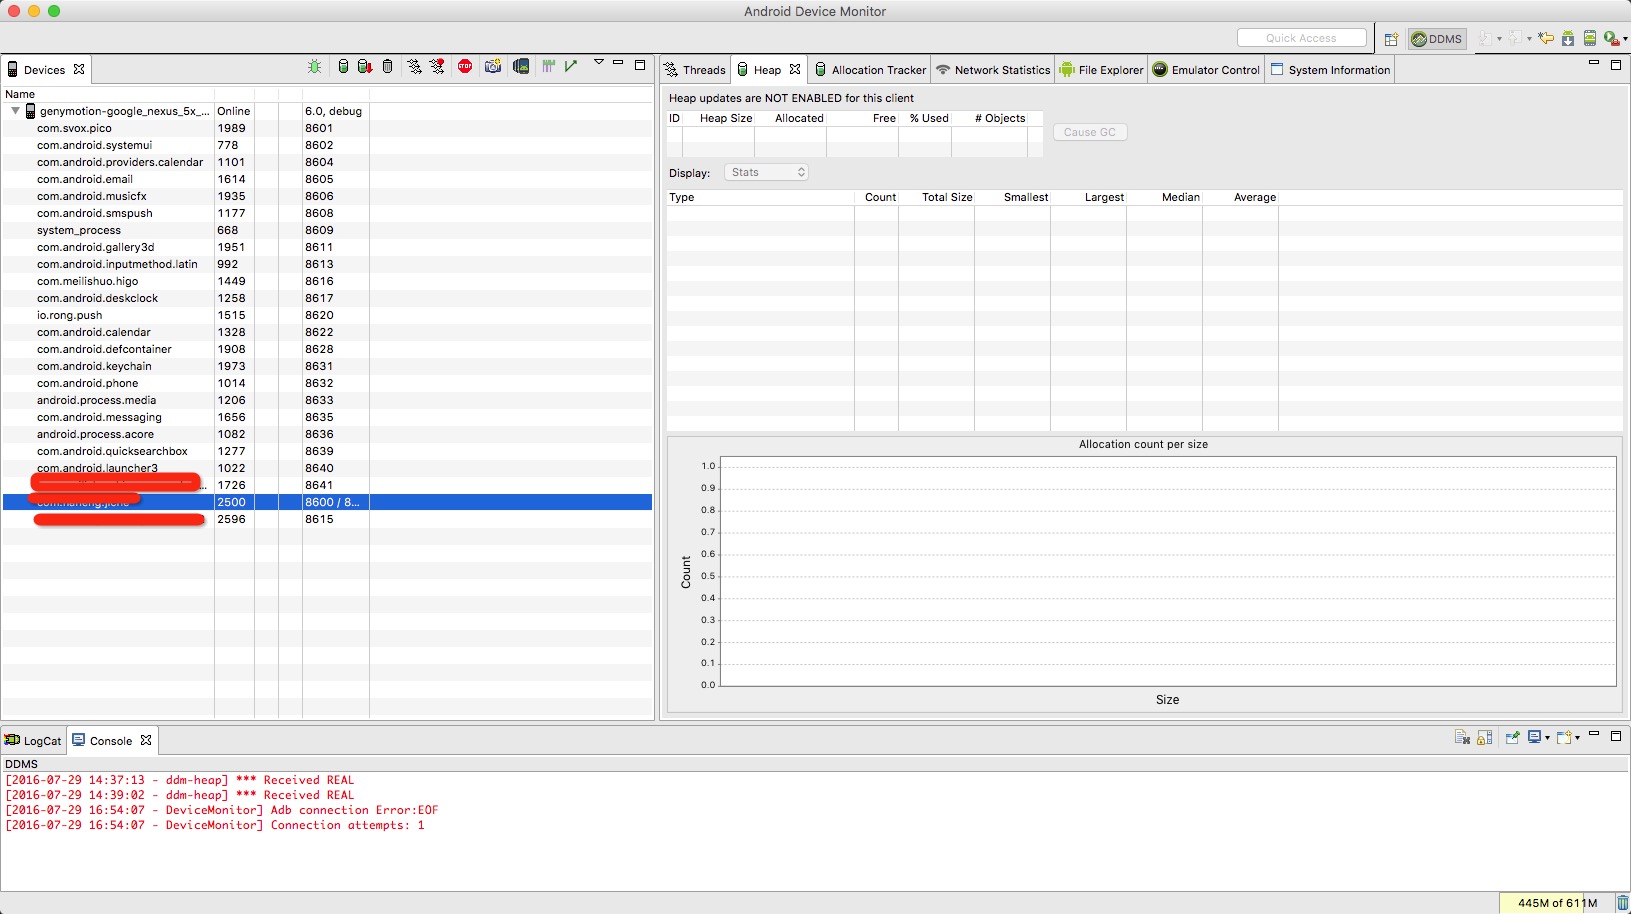Open the Allocation Tracker tab
Image resolution: width=1631 pixels, height=914 pixels.
click(x=870, y=70)
